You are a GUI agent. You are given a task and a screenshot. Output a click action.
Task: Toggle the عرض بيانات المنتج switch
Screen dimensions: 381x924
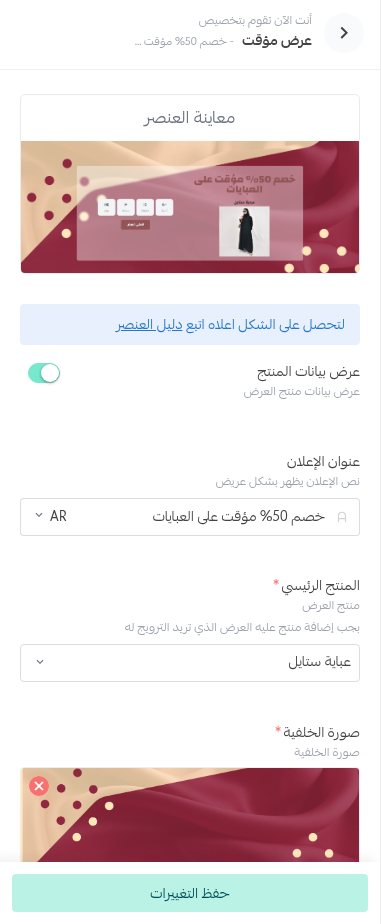(44, 373)
